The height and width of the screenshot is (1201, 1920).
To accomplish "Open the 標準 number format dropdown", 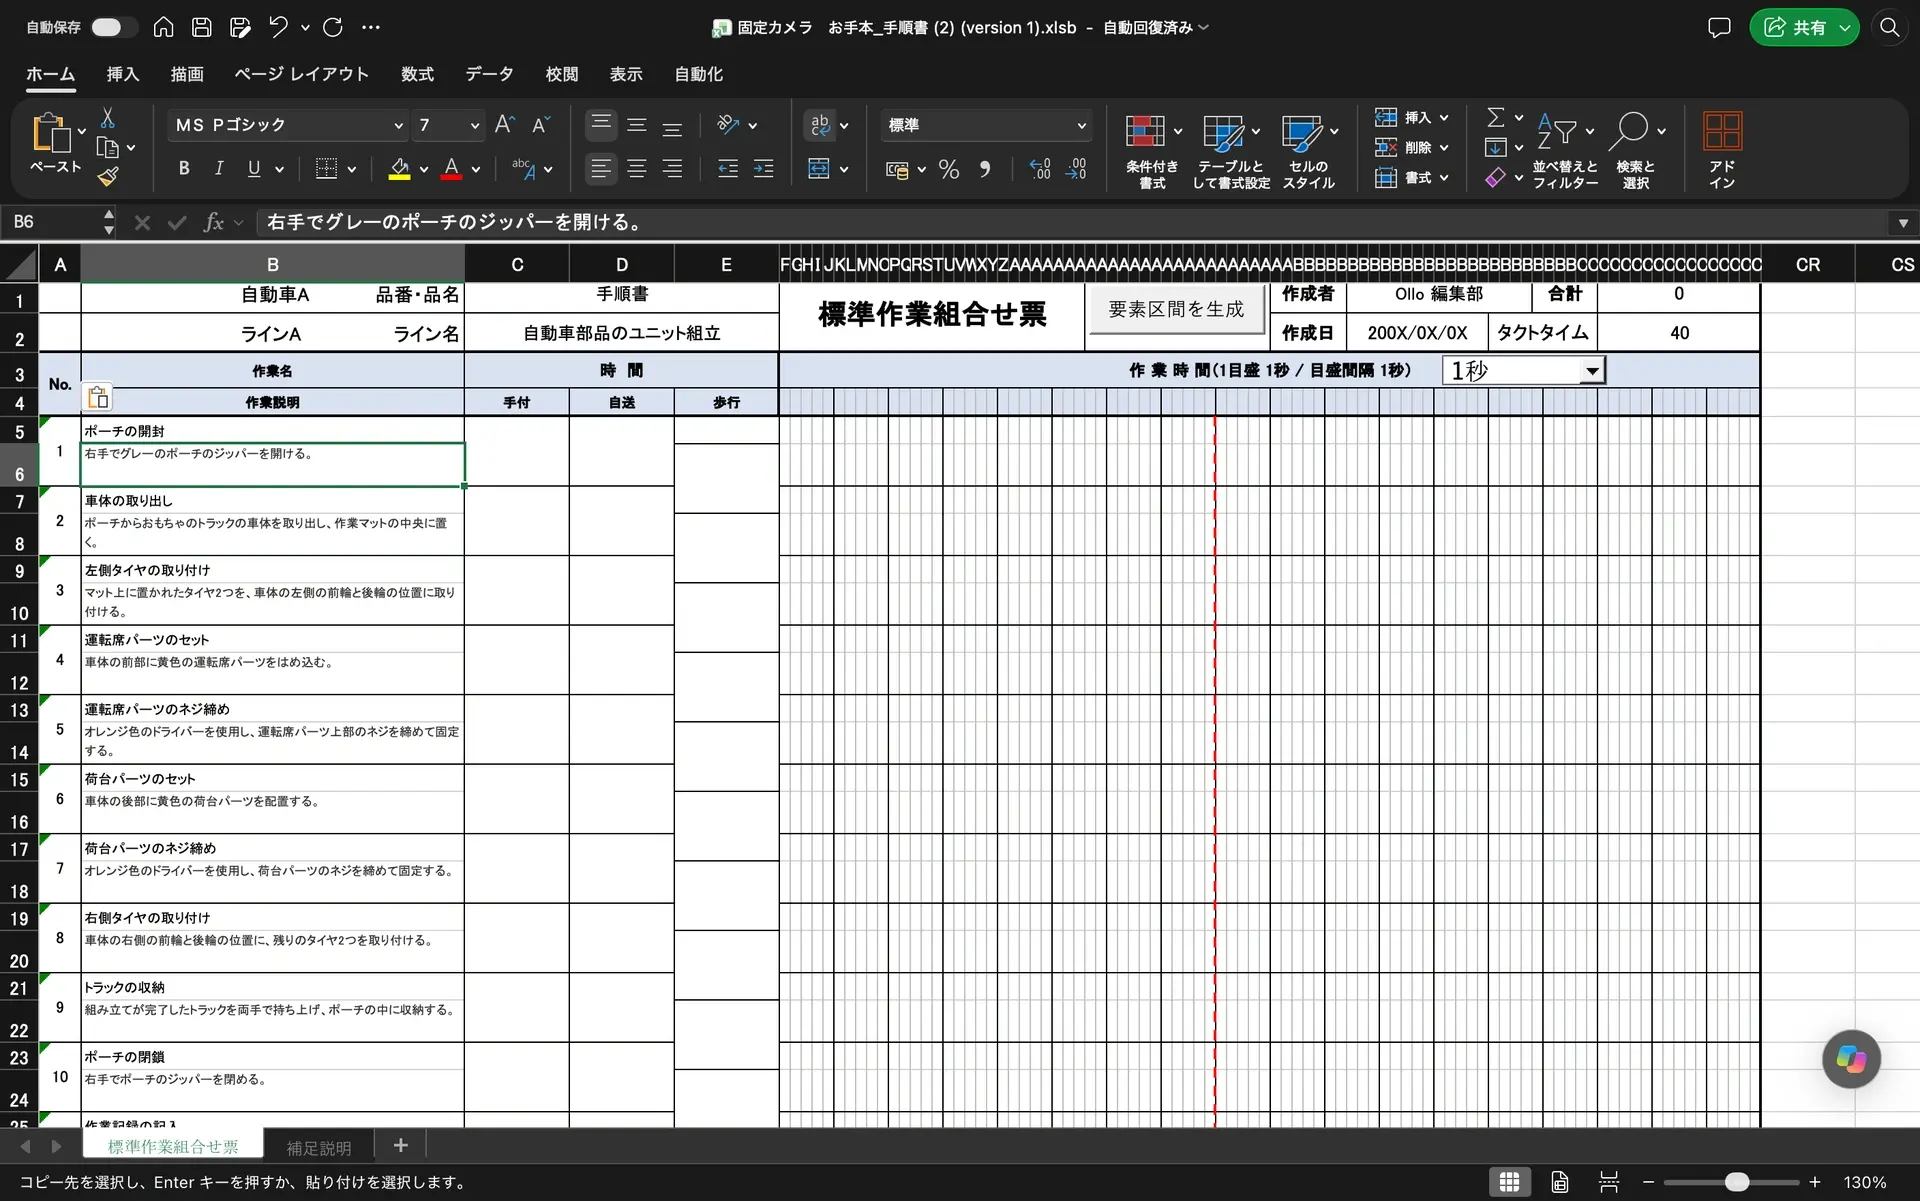I will [x=1081, y=125].
